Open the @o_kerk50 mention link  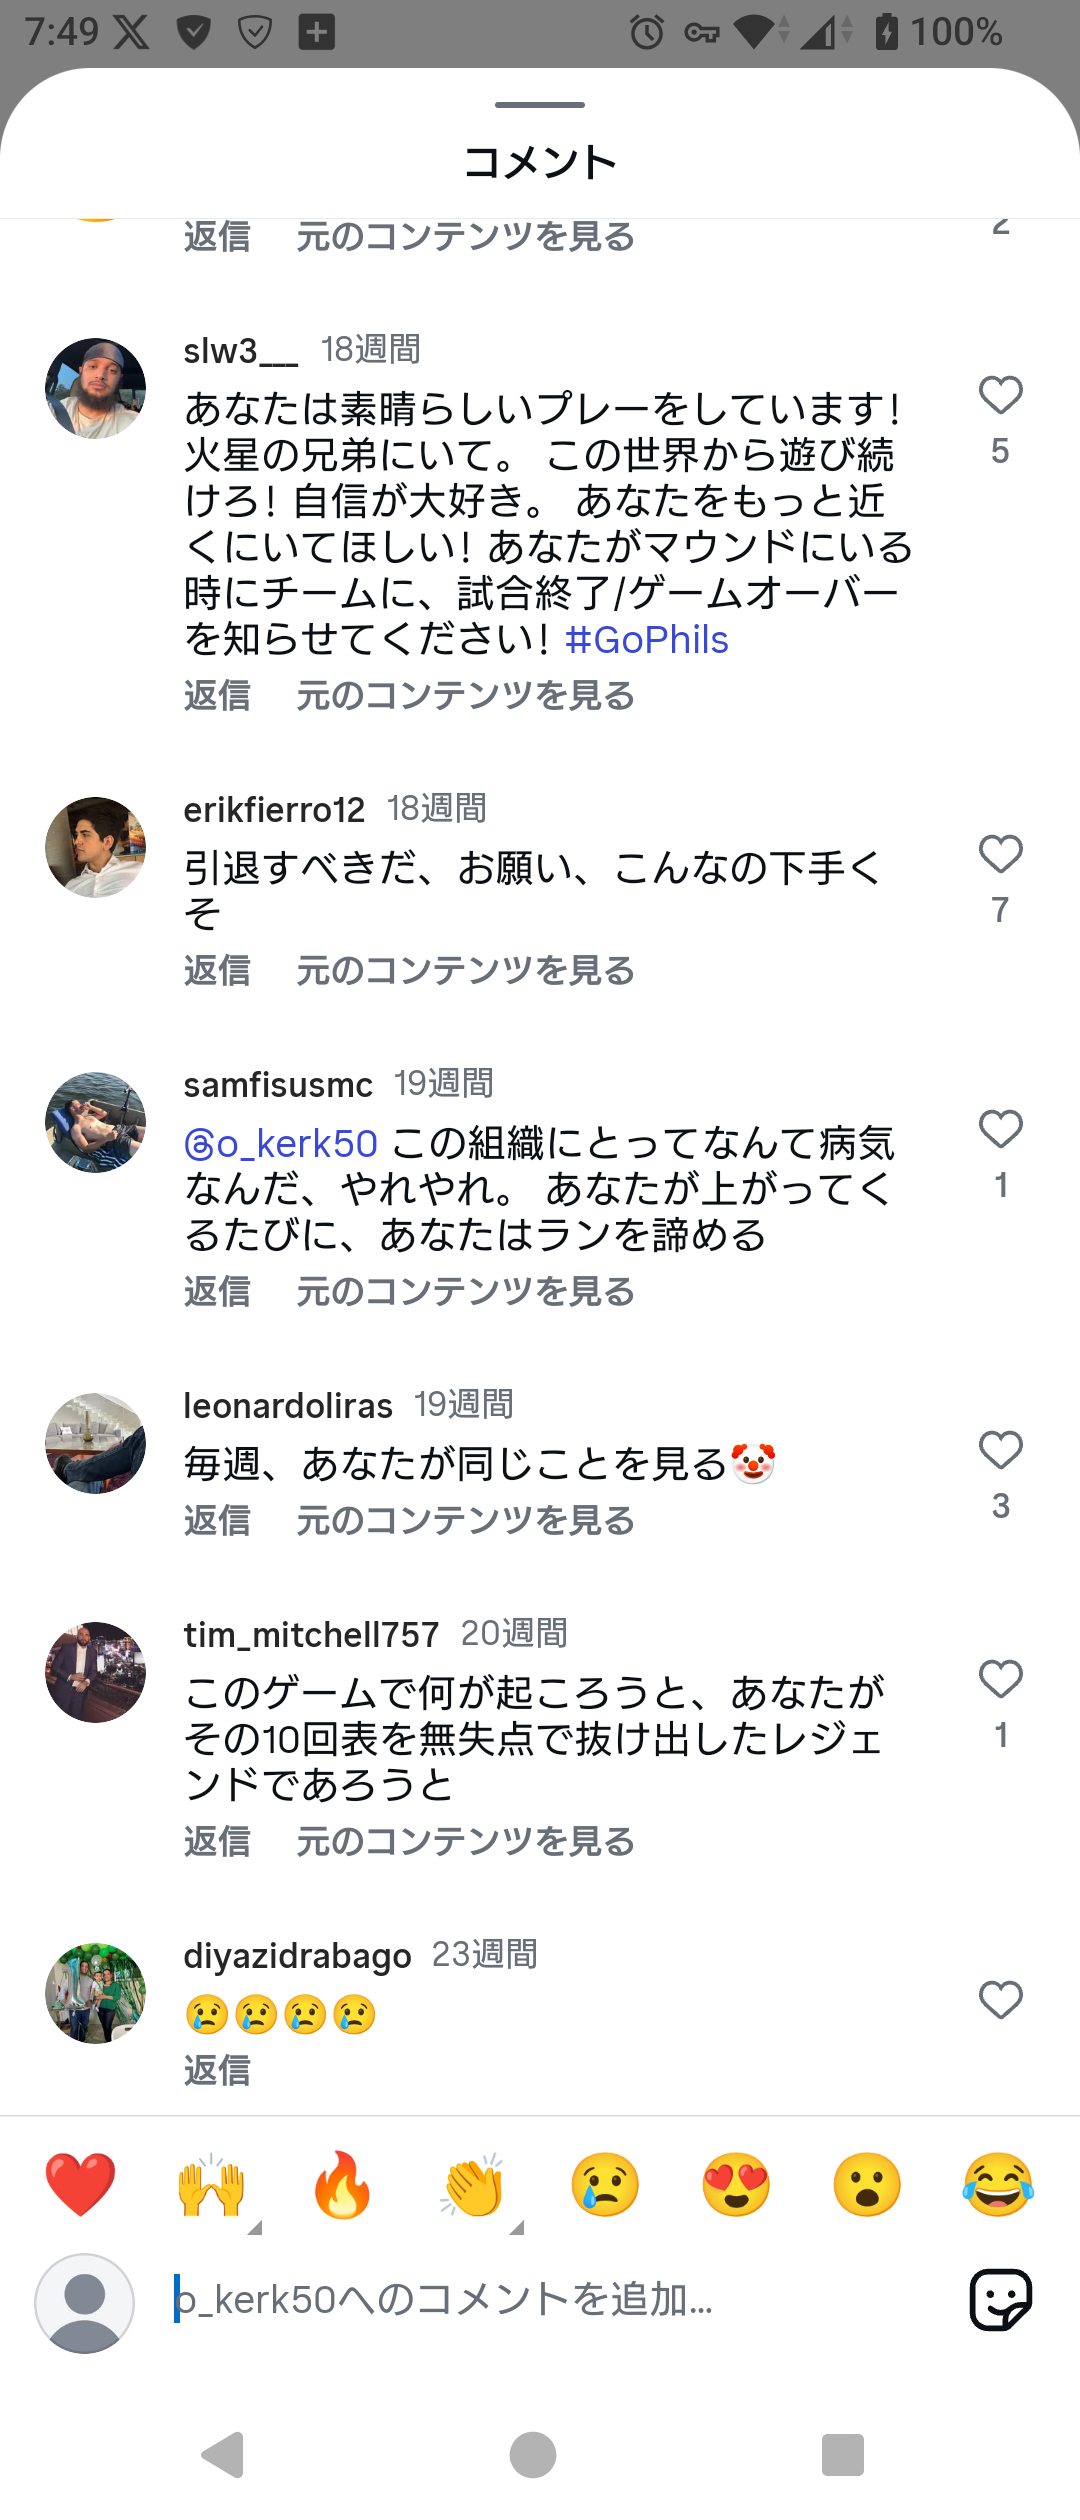click(281, 1143)
